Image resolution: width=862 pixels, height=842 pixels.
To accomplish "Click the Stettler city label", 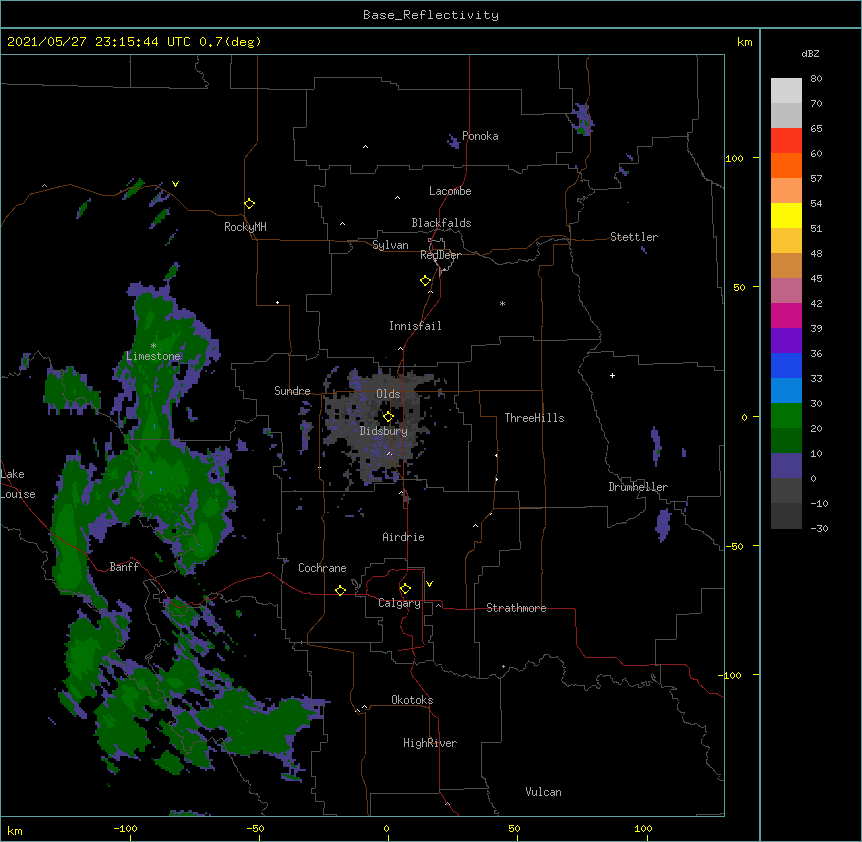I will point(633,237).
